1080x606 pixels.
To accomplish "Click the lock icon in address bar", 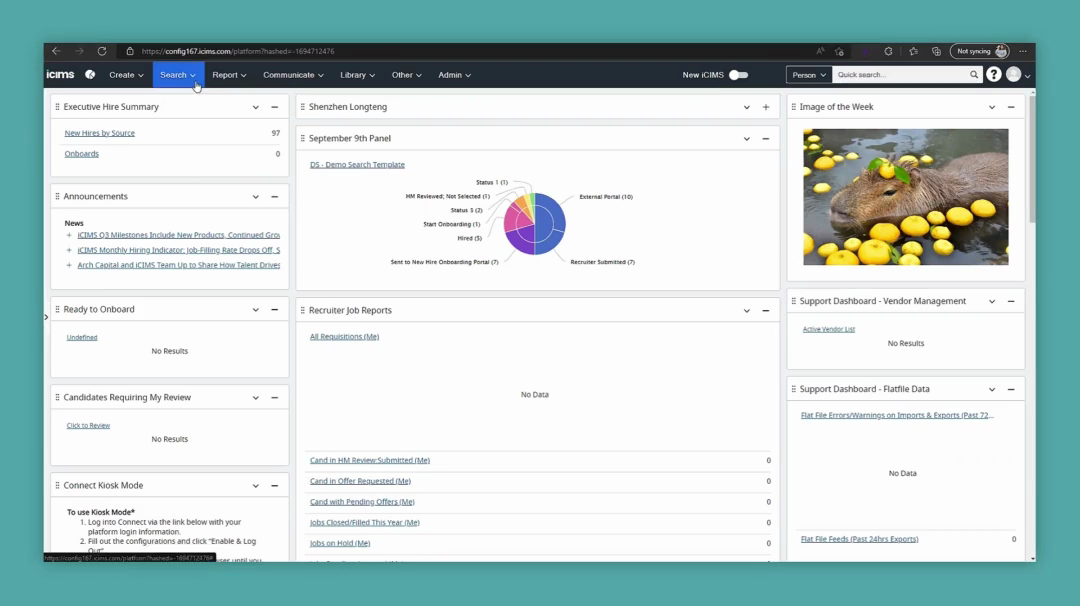I will pos(129,51).
